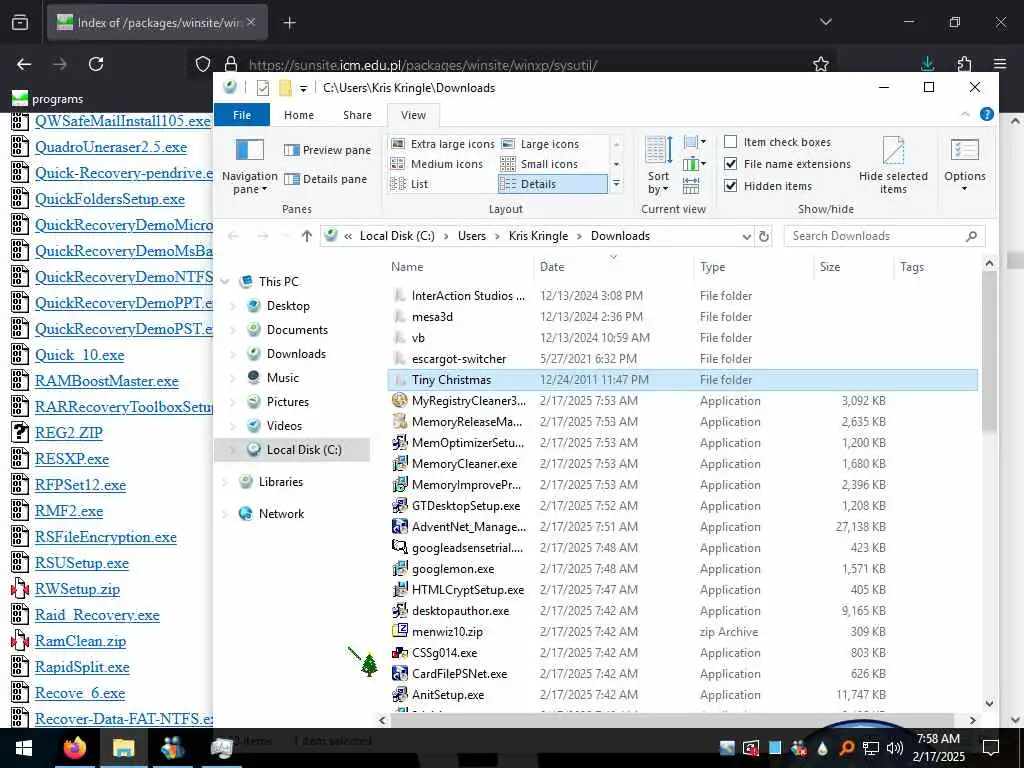Open the Windows Start menu
This screenshot has width=1024, height=768.
pyautogui.click(x=24, y=748)
